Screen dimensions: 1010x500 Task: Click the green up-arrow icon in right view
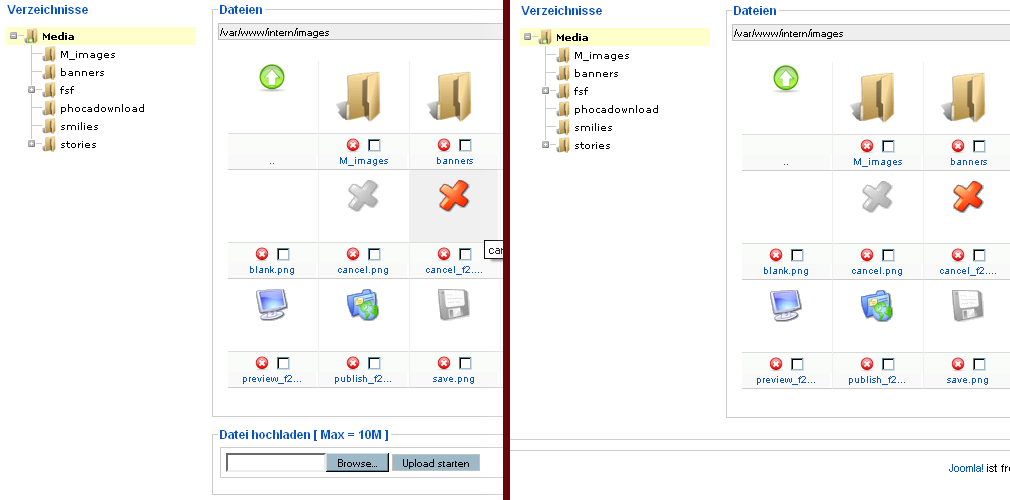pyautogui.click(x=786, y=78)
